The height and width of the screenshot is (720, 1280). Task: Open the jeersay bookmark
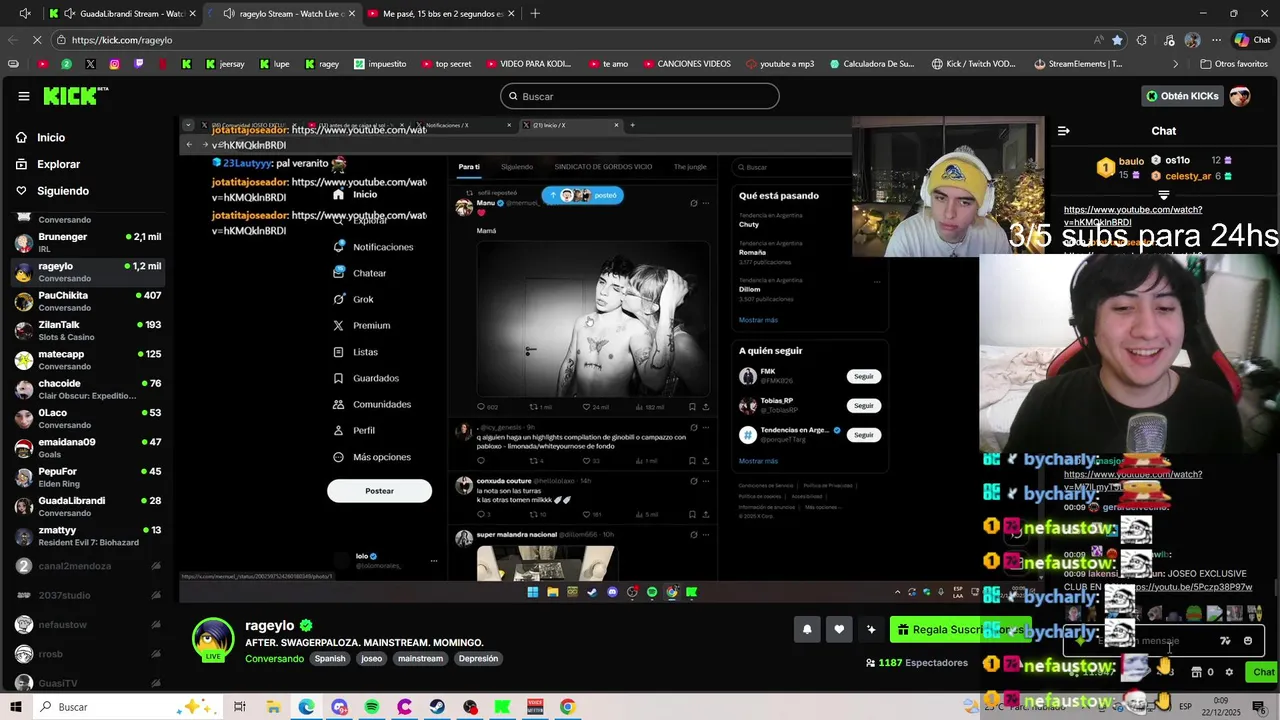224,64
